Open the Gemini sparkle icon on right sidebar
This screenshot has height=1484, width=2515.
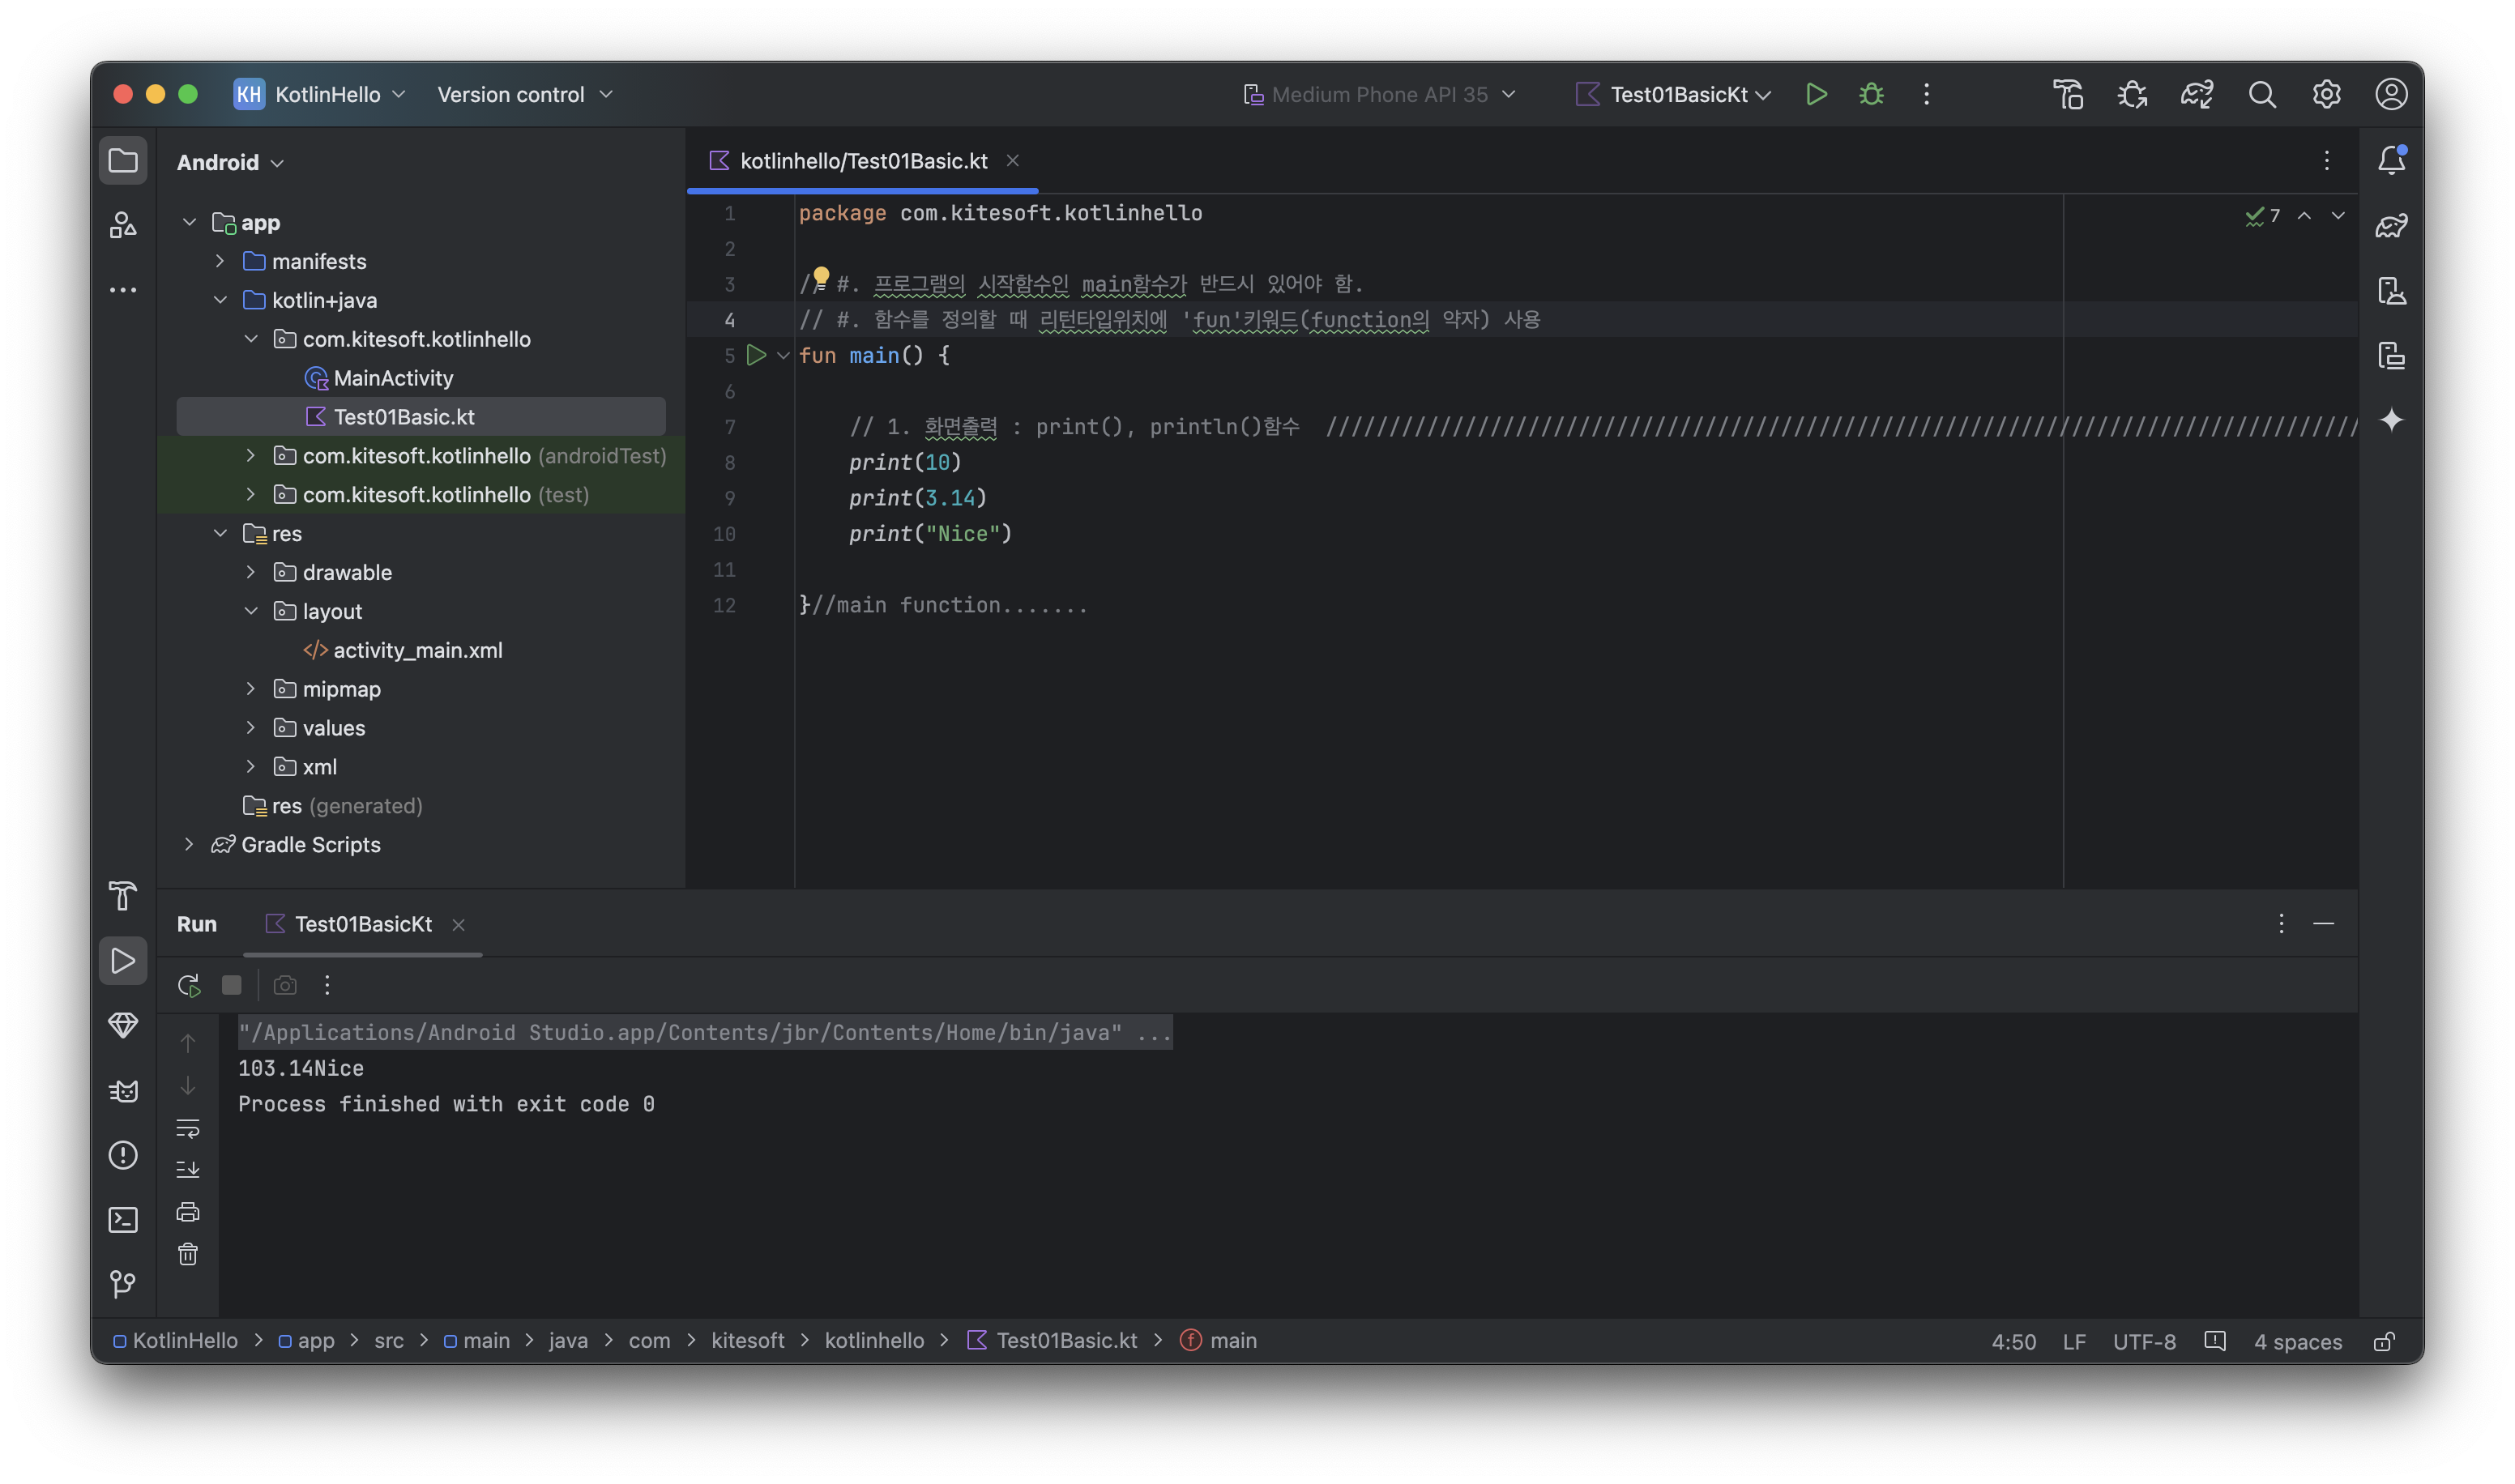tap(2391, 420)
